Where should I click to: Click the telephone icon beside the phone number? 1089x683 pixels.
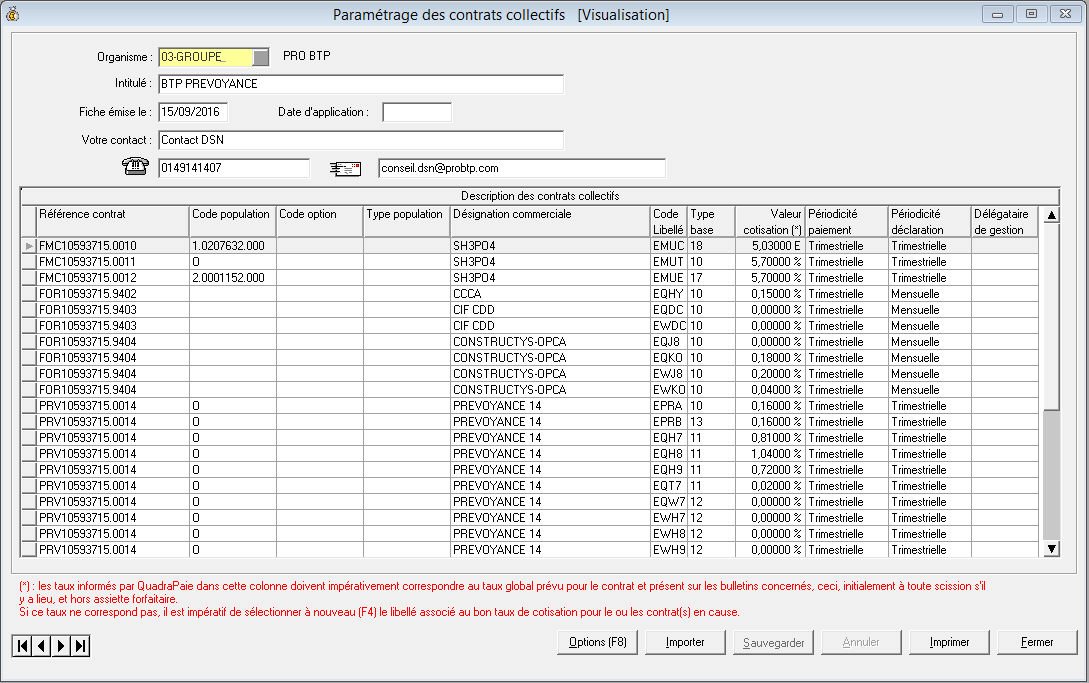[x=135, y=168]
